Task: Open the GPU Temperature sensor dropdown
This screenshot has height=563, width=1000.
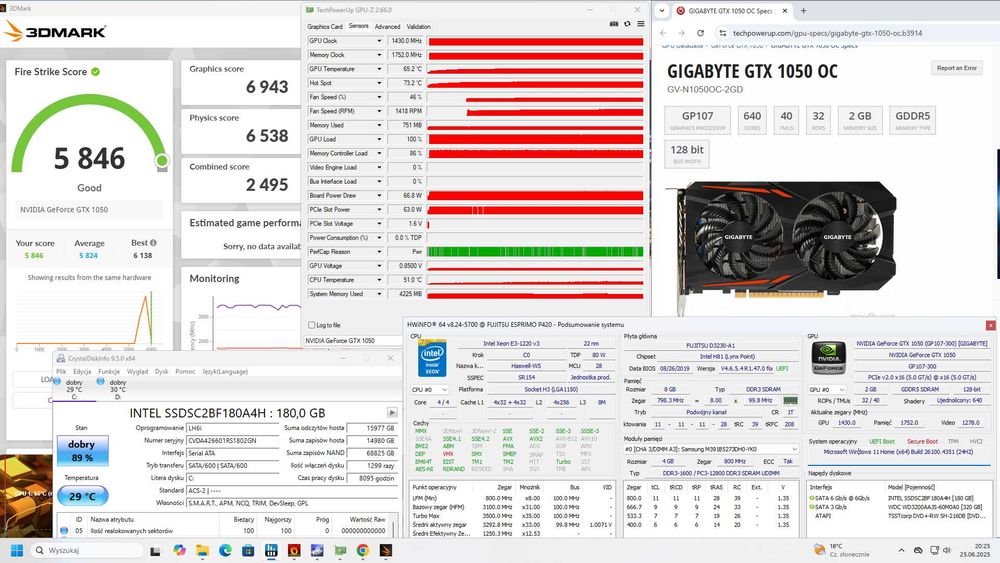Action: click(x=379, y=69)
